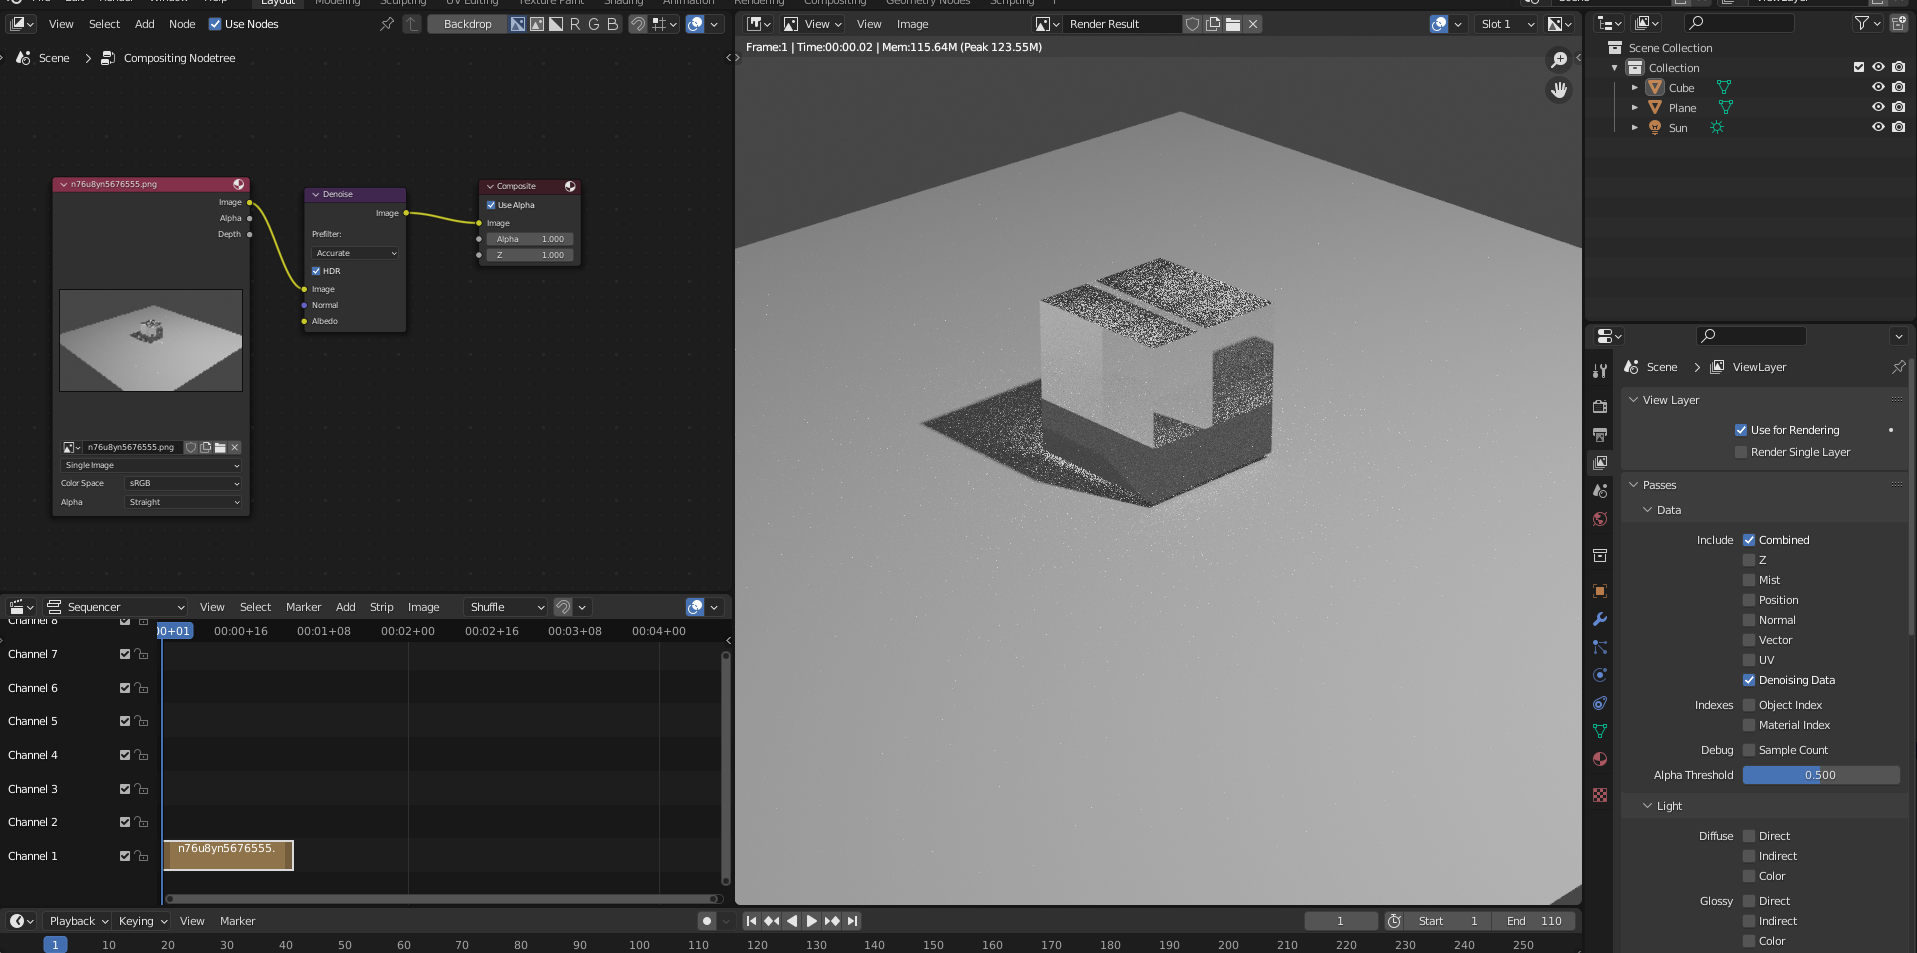This screenshot has height=953, width=1917.
Task: Open the Node menu in the compositor
Action: (x=182, y=24)
